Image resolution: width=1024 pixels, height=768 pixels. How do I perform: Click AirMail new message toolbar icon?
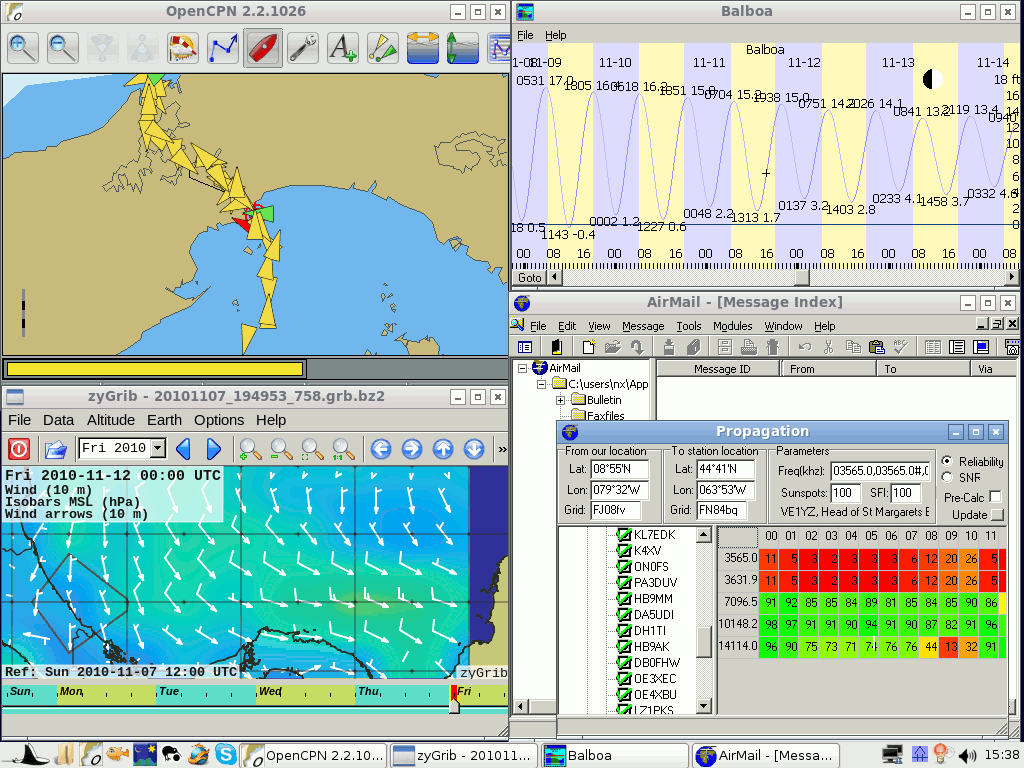[589, 347]
